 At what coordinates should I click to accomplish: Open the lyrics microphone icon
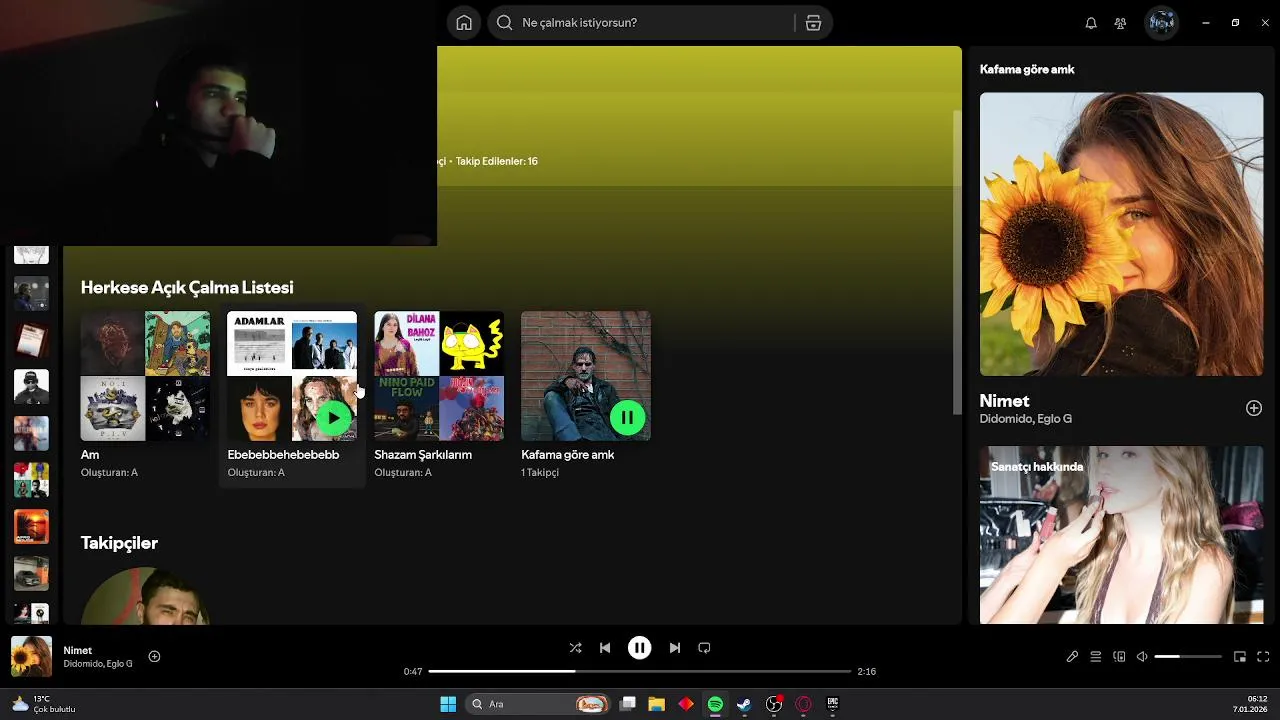tap(1072, 657)
